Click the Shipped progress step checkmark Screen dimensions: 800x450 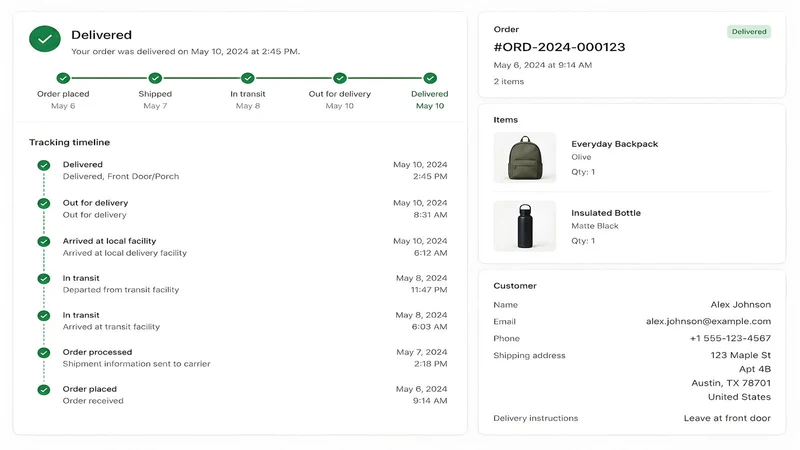click(x=155, y=78)
